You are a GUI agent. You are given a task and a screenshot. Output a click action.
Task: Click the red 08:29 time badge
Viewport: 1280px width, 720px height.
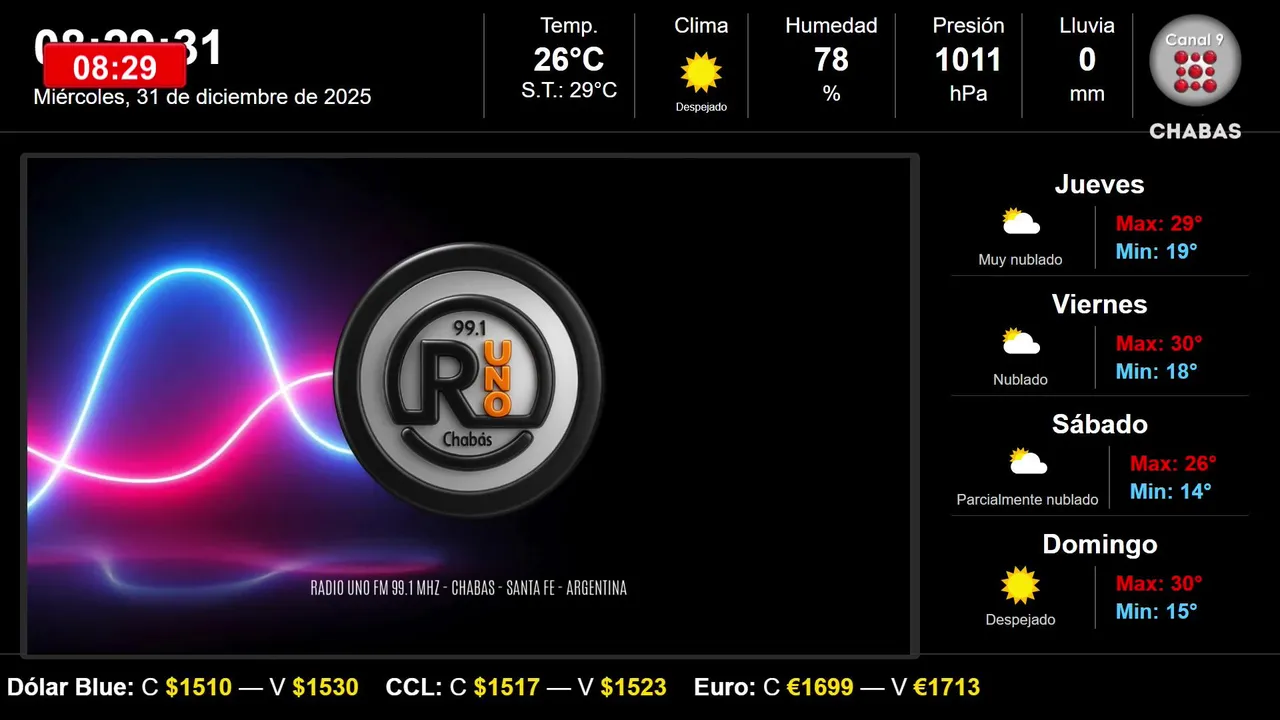point(115,68)
